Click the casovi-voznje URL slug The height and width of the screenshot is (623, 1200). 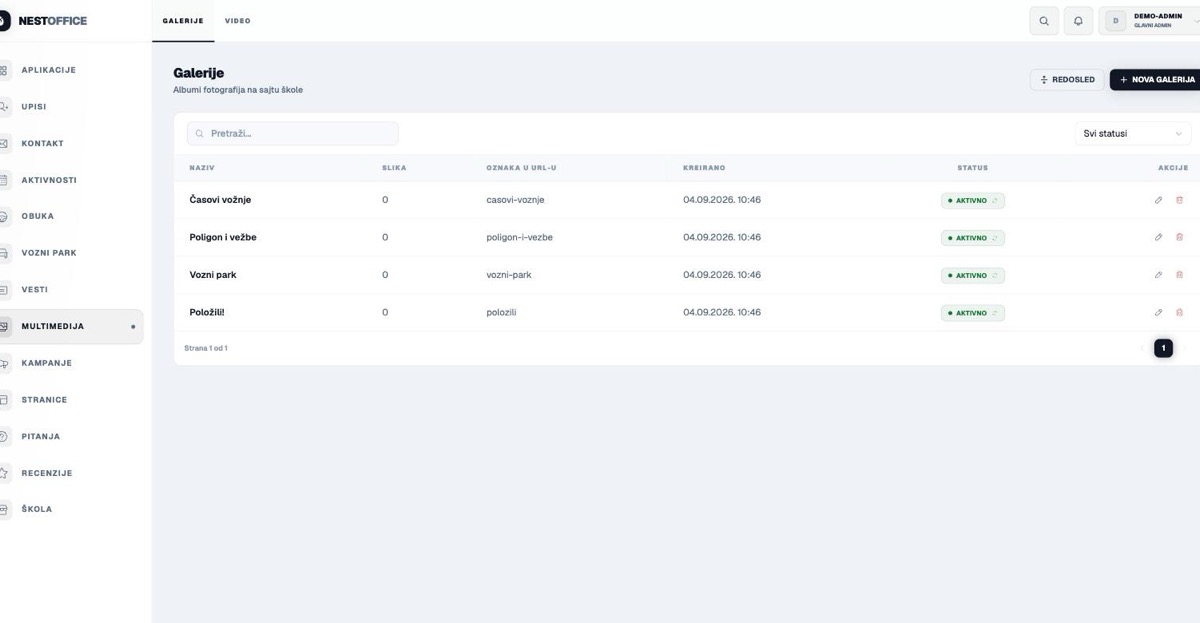[x=516, y=200]
